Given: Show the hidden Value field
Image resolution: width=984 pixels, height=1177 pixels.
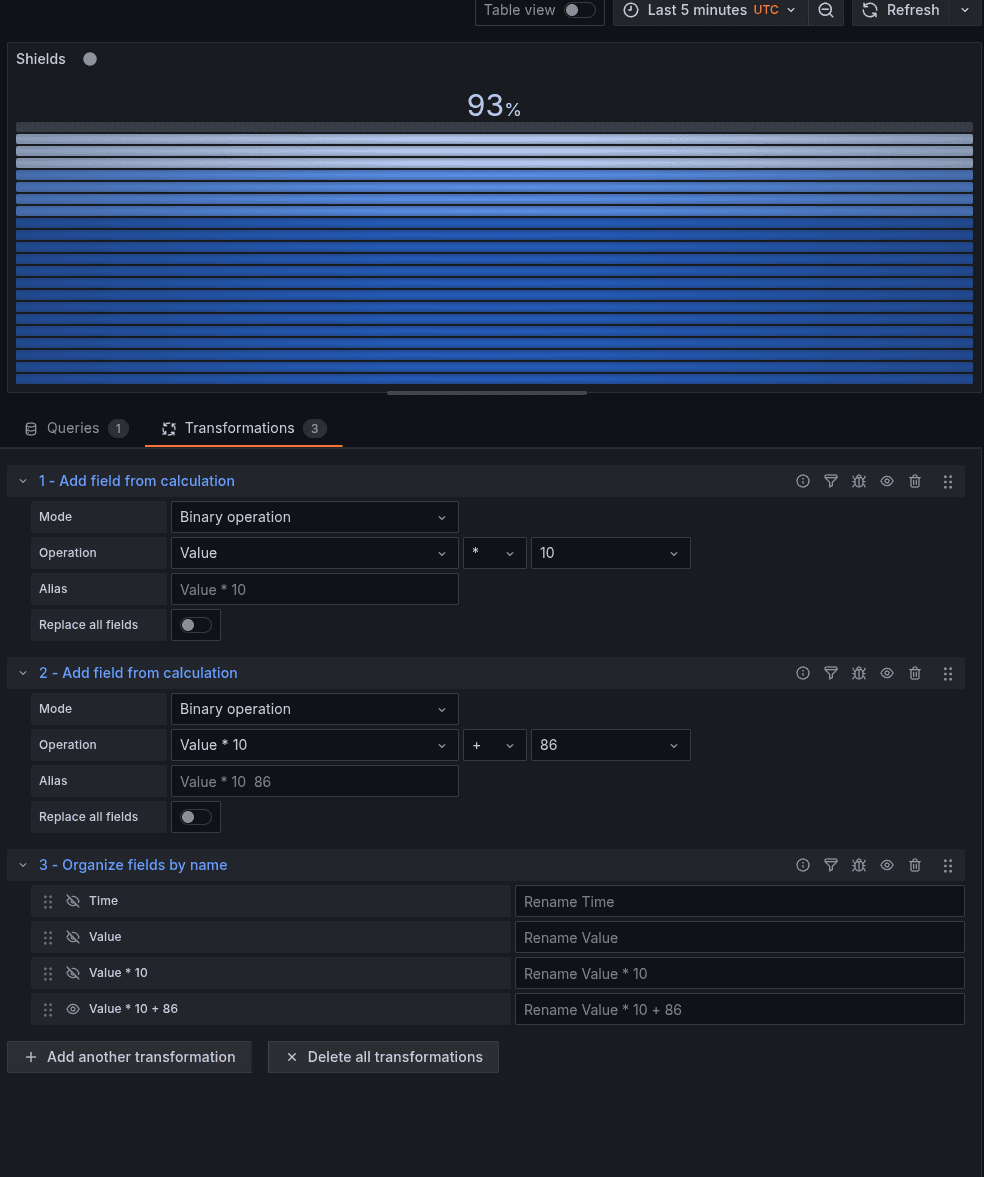Looking at the screenshot, I should (73, 937).
